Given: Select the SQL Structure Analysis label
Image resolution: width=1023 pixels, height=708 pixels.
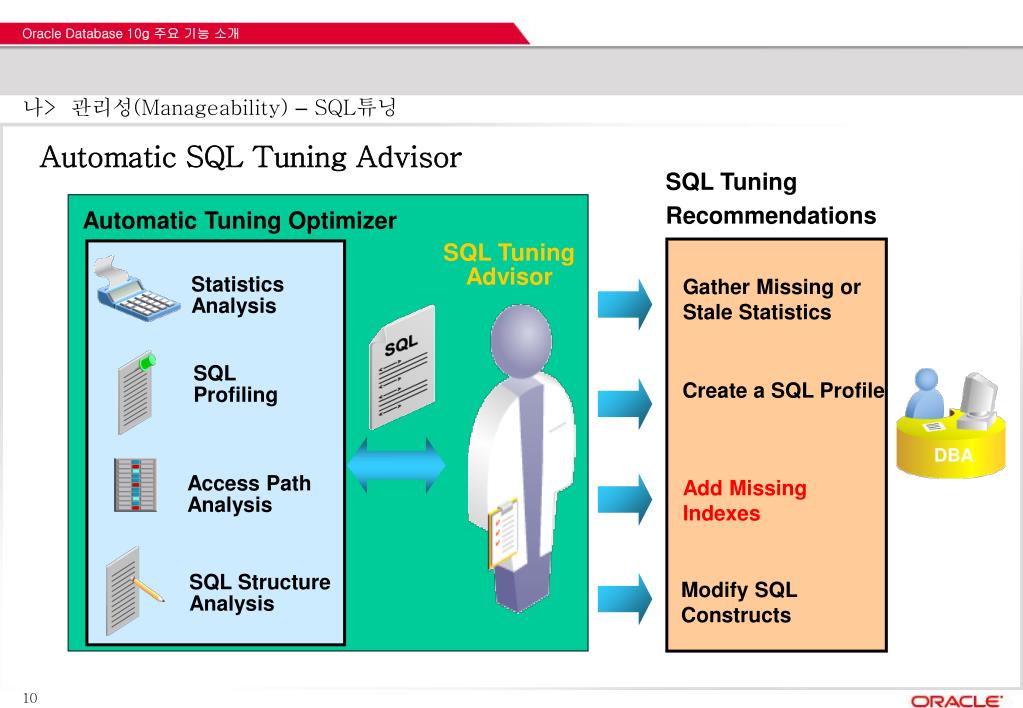Looking at the screenshot, I should [x=259, y=593].
